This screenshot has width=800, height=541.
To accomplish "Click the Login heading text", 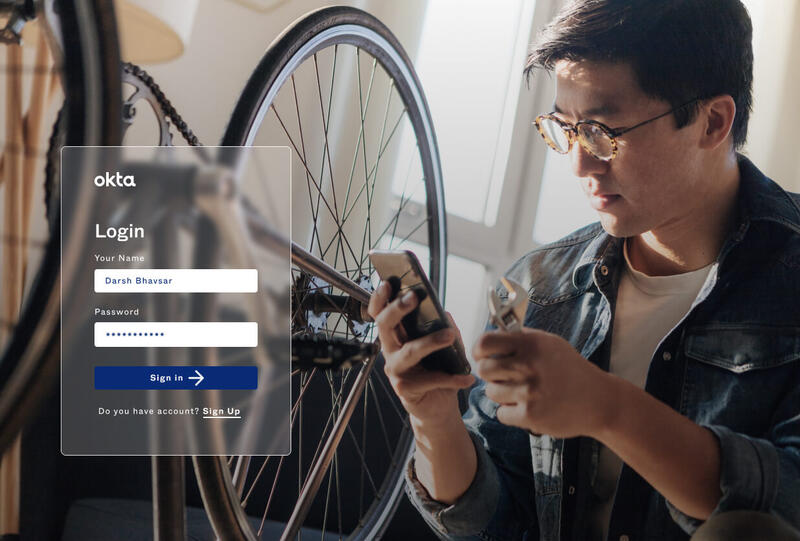I will 120,232.
